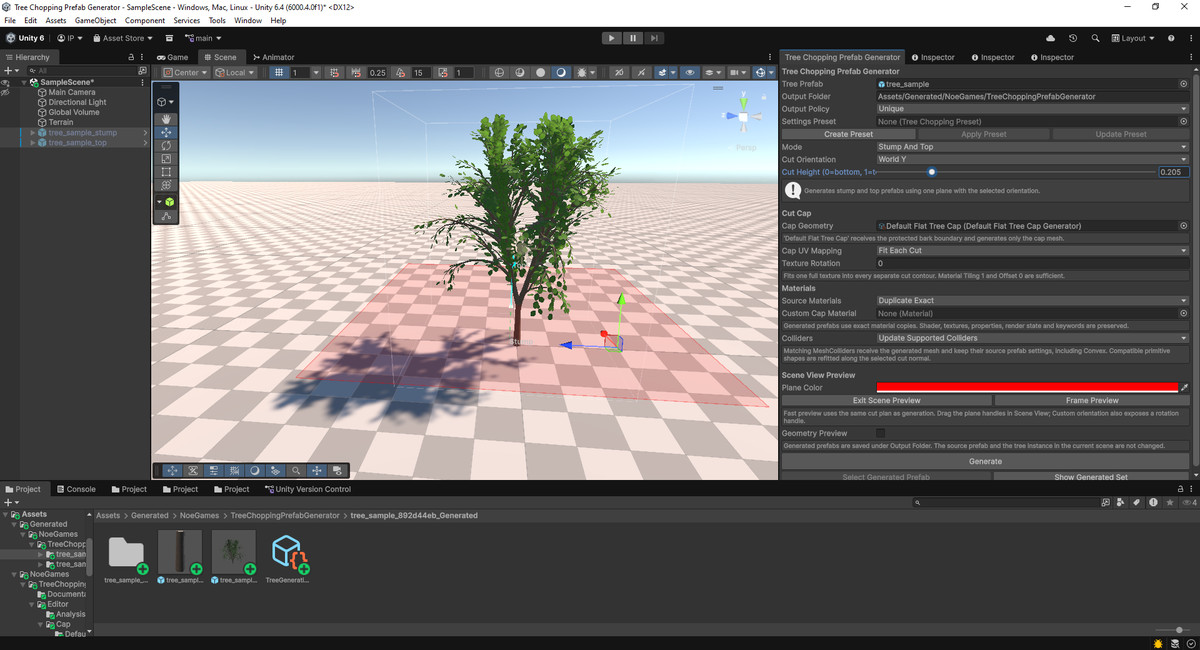Open the GameObject menu

[95, 20]
